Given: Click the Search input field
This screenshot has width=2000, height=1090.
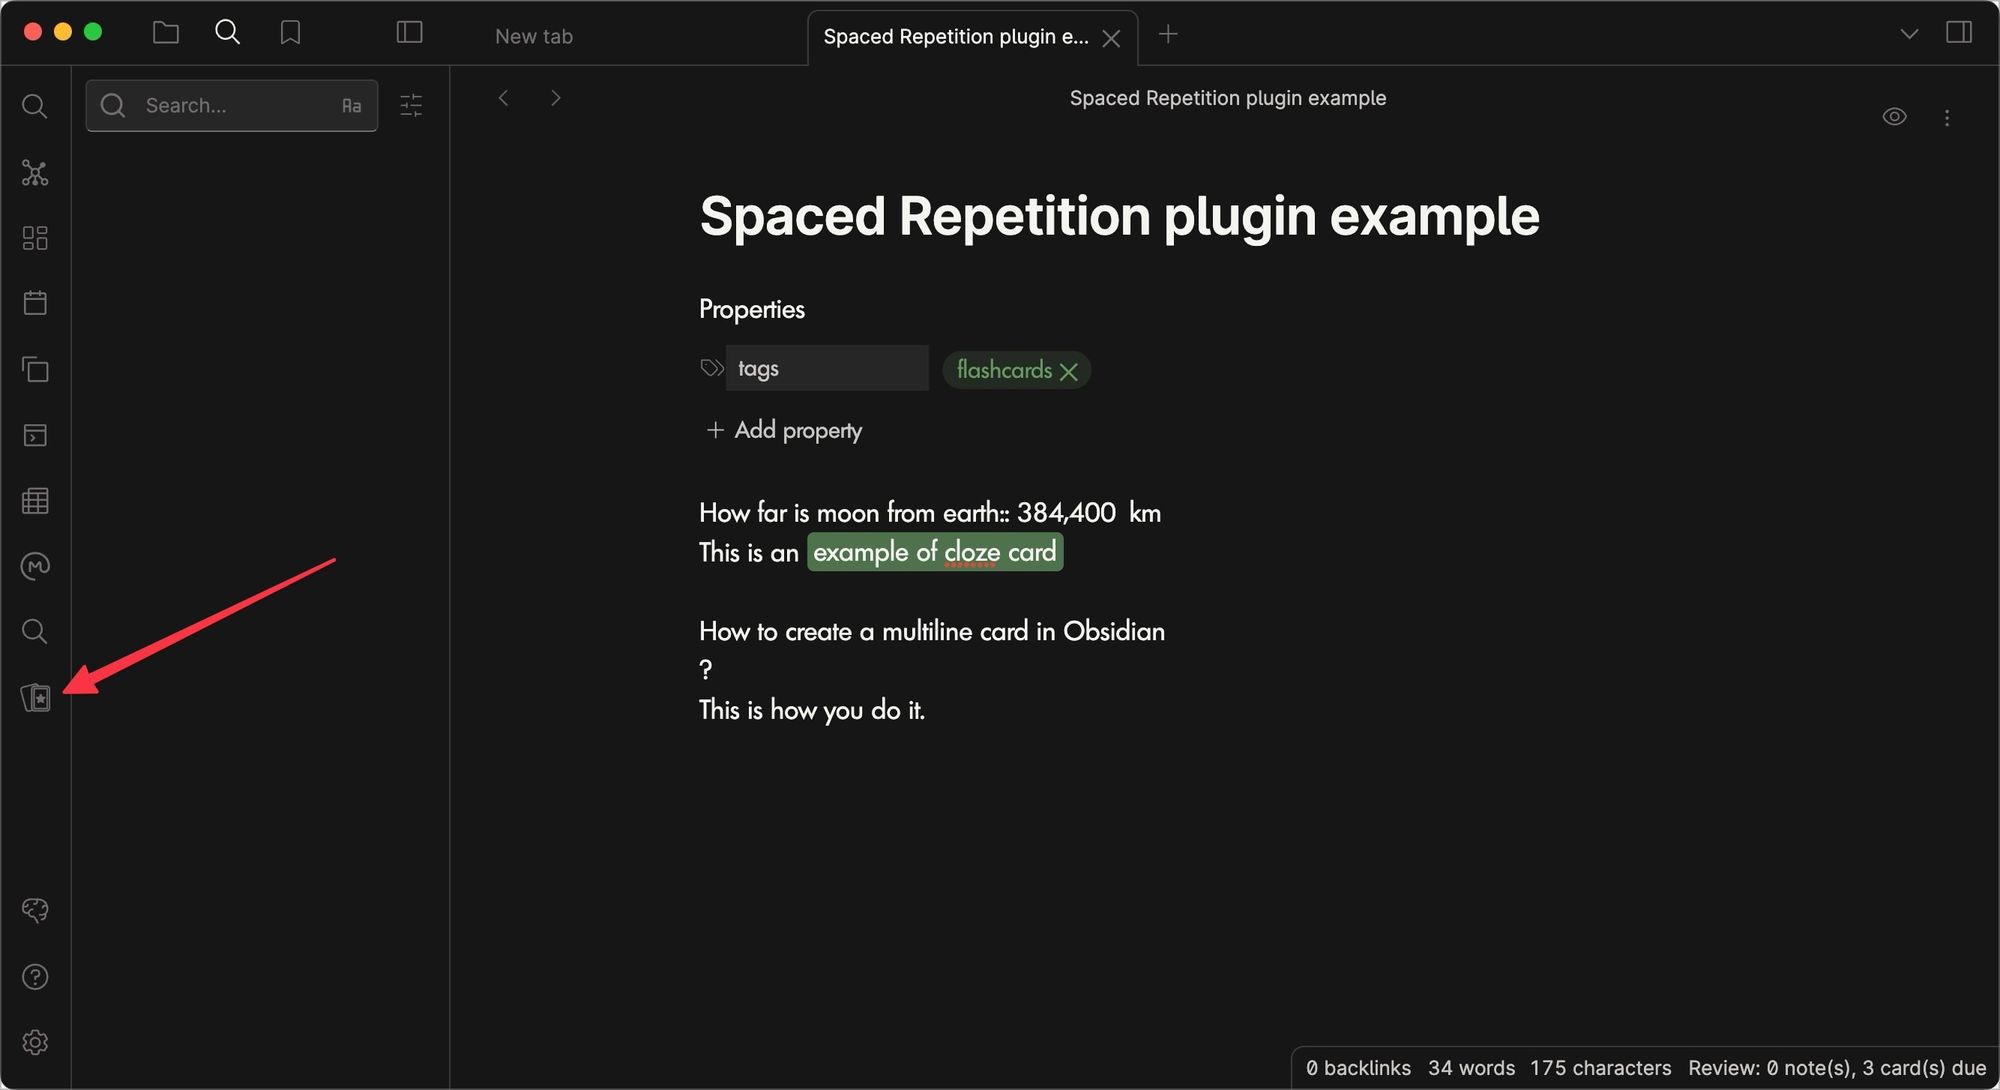Looking at the screenshot, I should point(230,106).
